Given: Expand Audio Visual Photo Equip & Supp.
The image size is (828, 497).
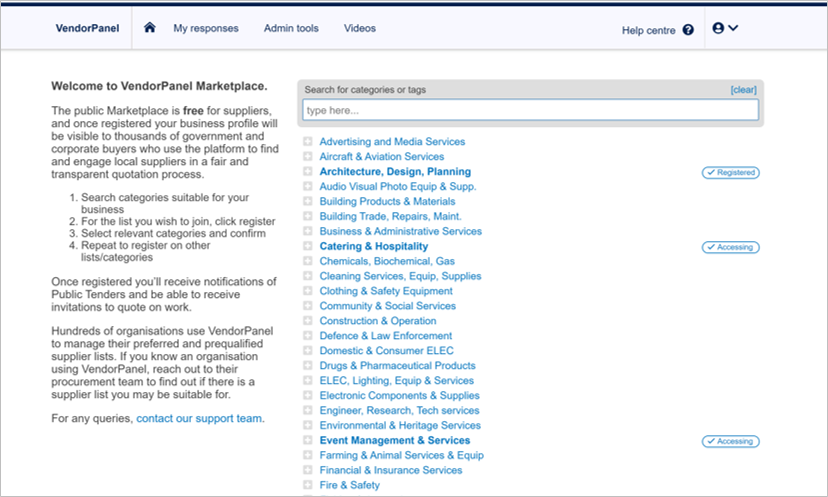Looking at the screenshot, I should [308, 186].
